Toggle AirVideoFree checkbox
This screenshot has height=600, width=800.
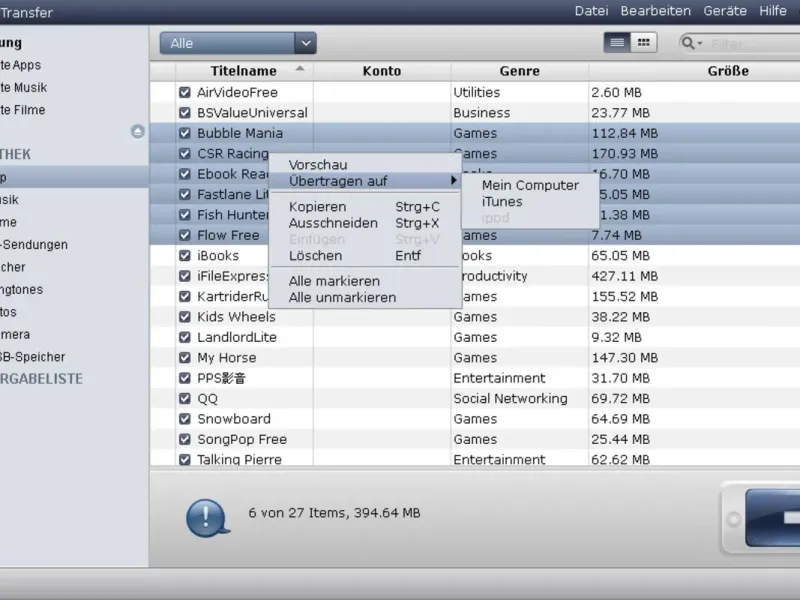(x=185, y=92)
